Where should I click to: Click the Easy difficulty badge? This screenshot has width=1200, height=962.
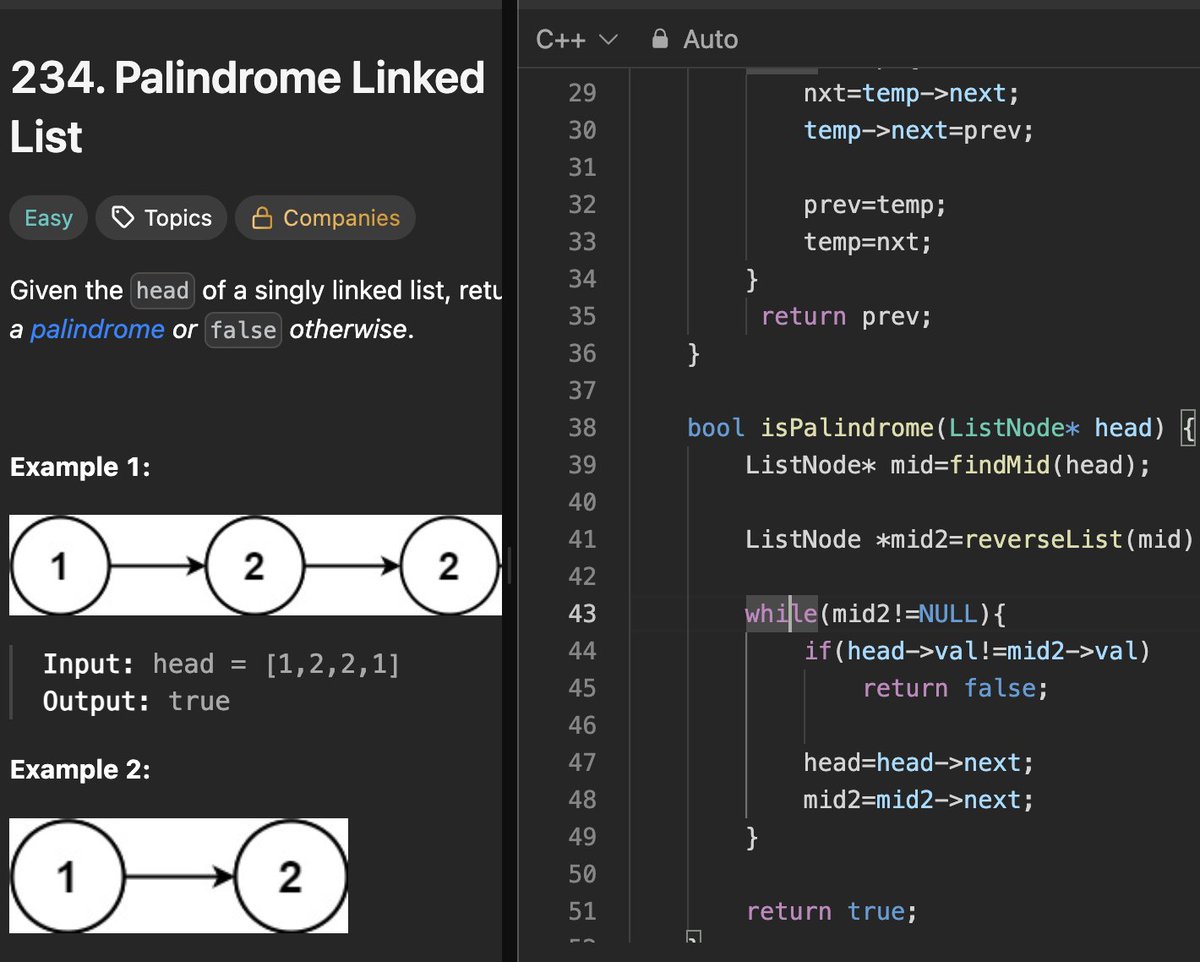pos(48,218)
